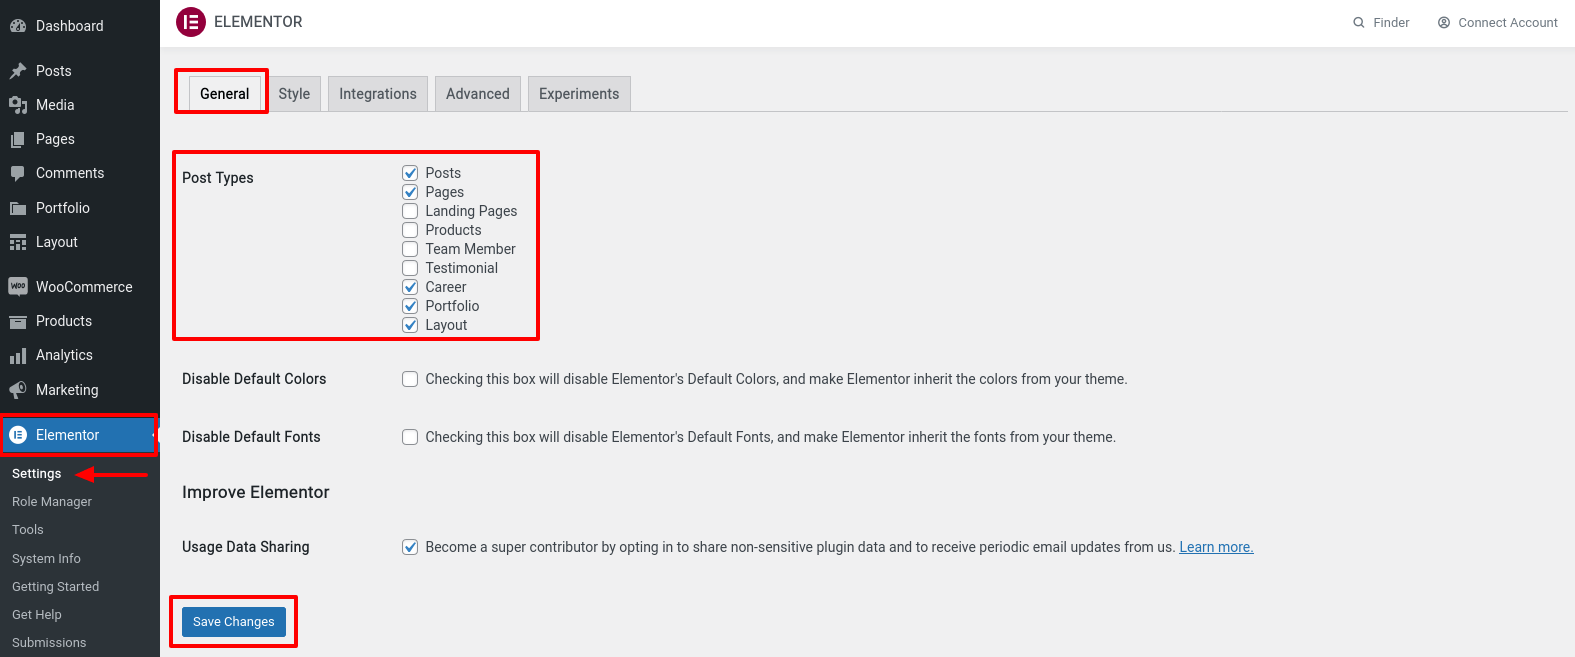
Task: Open Analytics menu label
Action: coord(64,355)
